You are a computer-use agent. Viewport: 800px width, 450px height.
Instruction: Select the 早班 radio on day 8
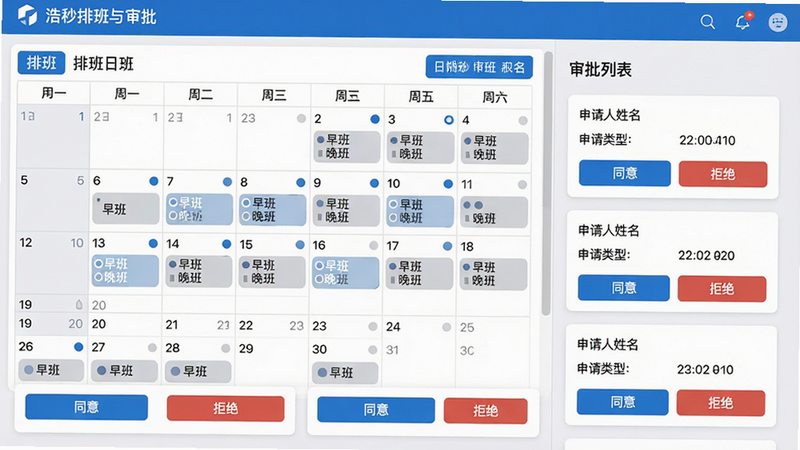246,203
